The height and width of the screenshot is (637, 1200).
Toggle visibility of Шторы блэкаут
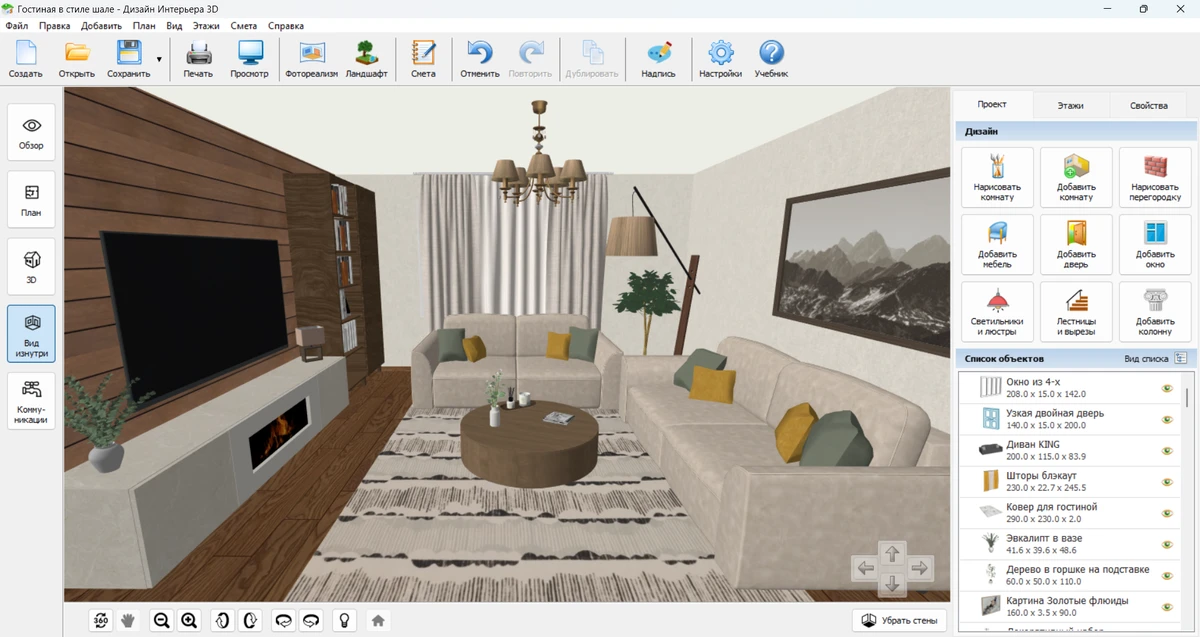tap(1166, 482)
